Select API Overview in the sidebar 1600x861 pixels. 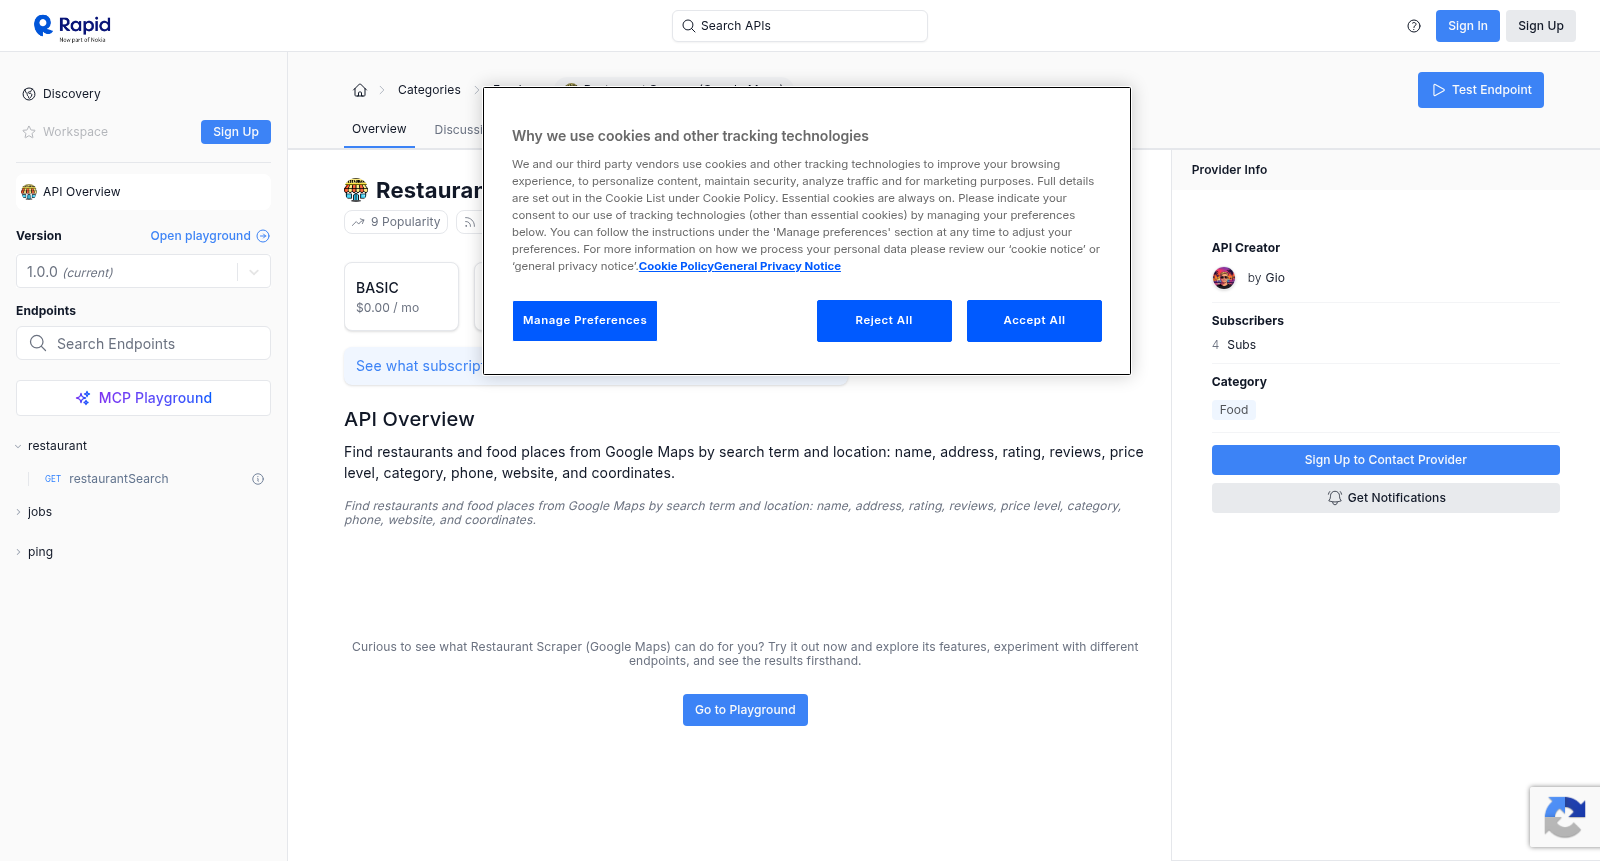143,192
